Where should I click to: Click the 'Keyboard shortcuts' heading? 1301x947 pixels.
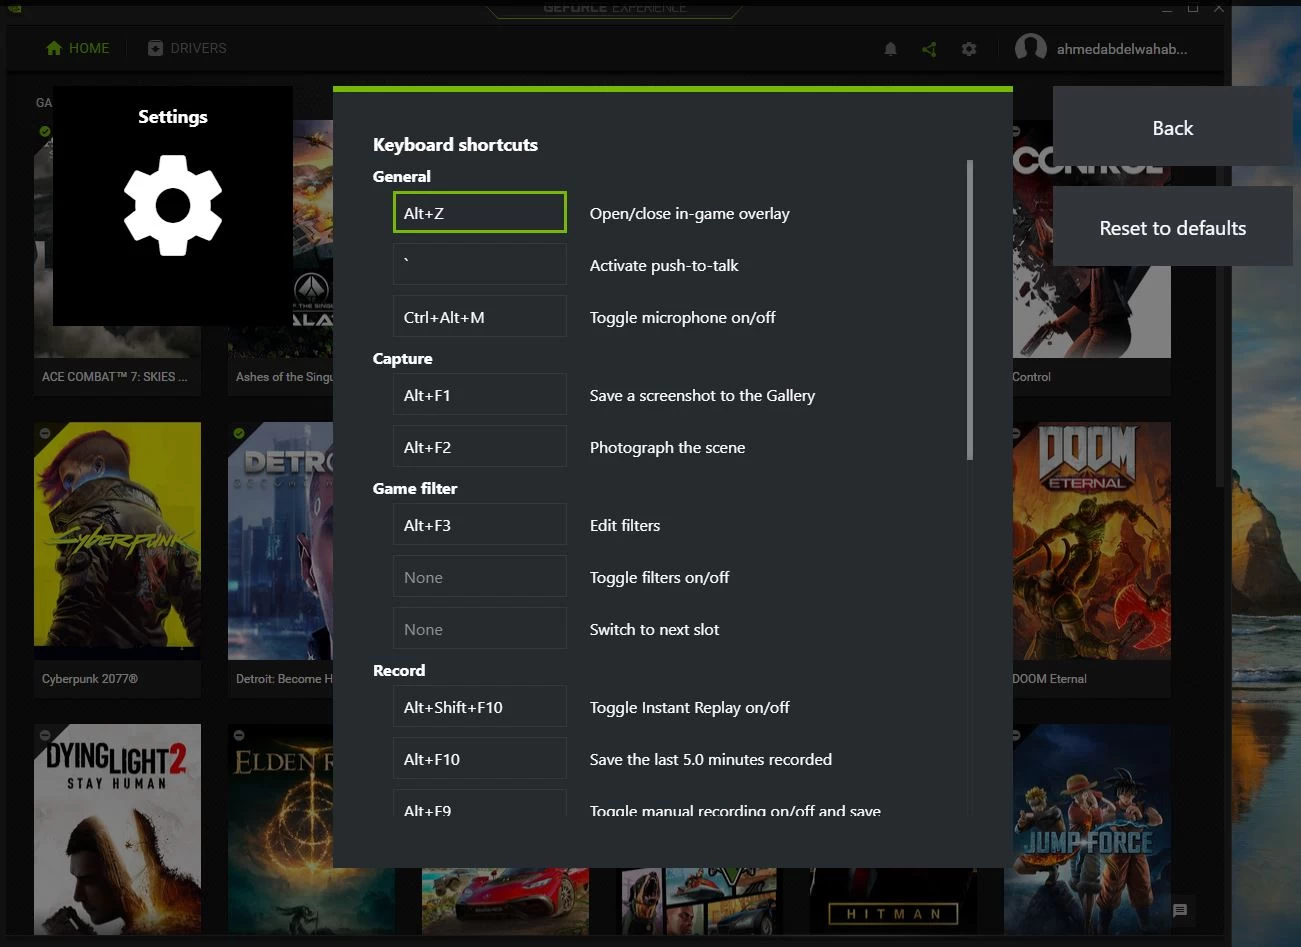point(455,145)
